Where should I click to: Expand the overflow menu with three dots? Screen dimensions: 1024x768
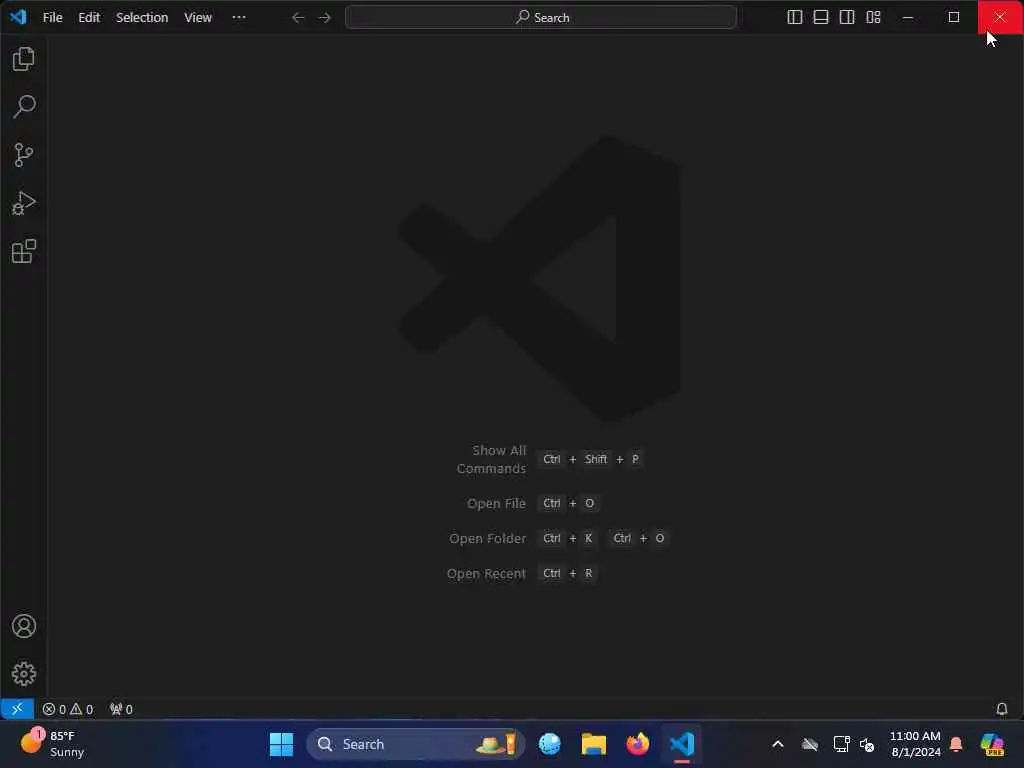click(x=239, y=17)
